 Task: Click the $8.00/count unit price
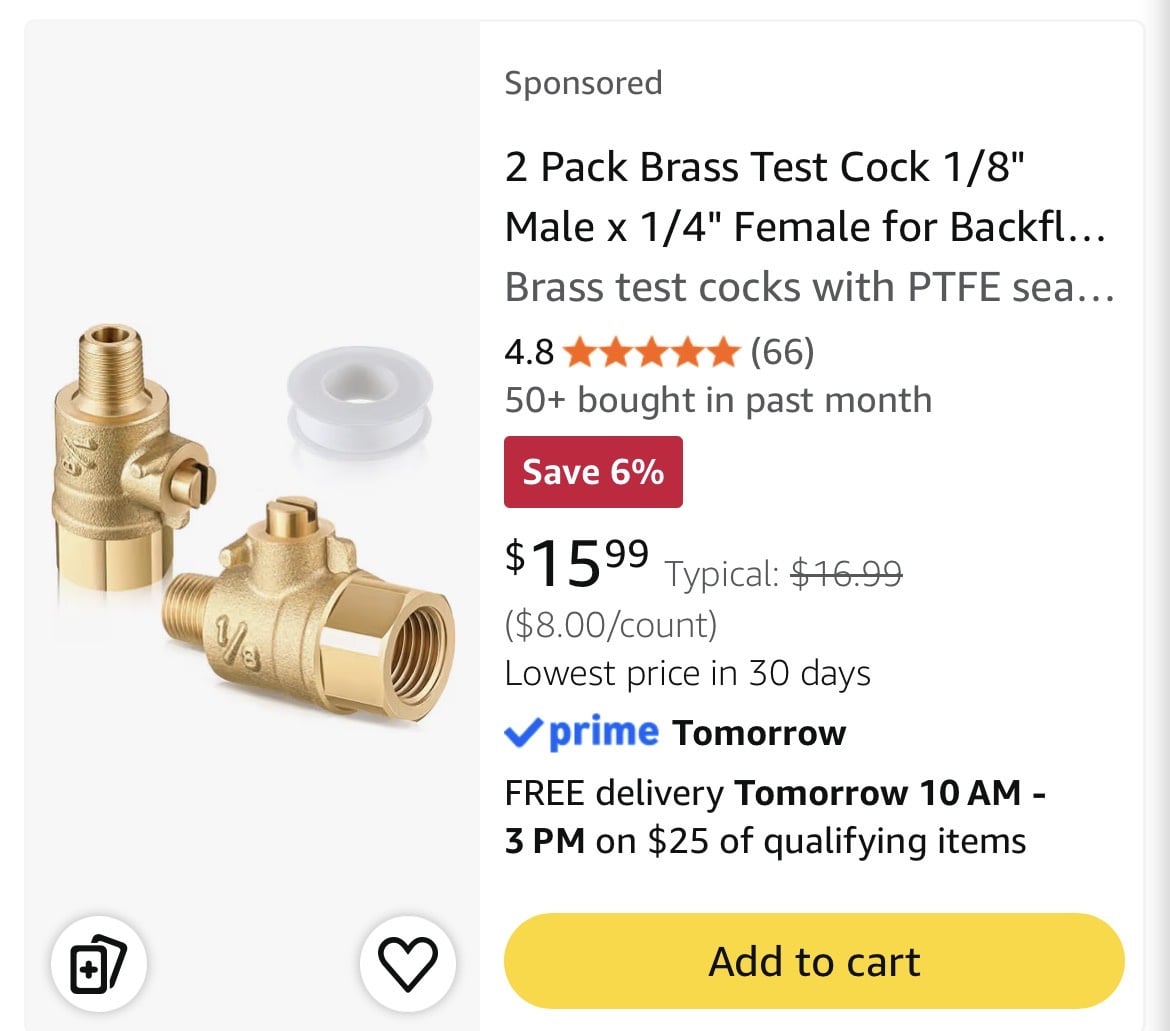[611, 624]
